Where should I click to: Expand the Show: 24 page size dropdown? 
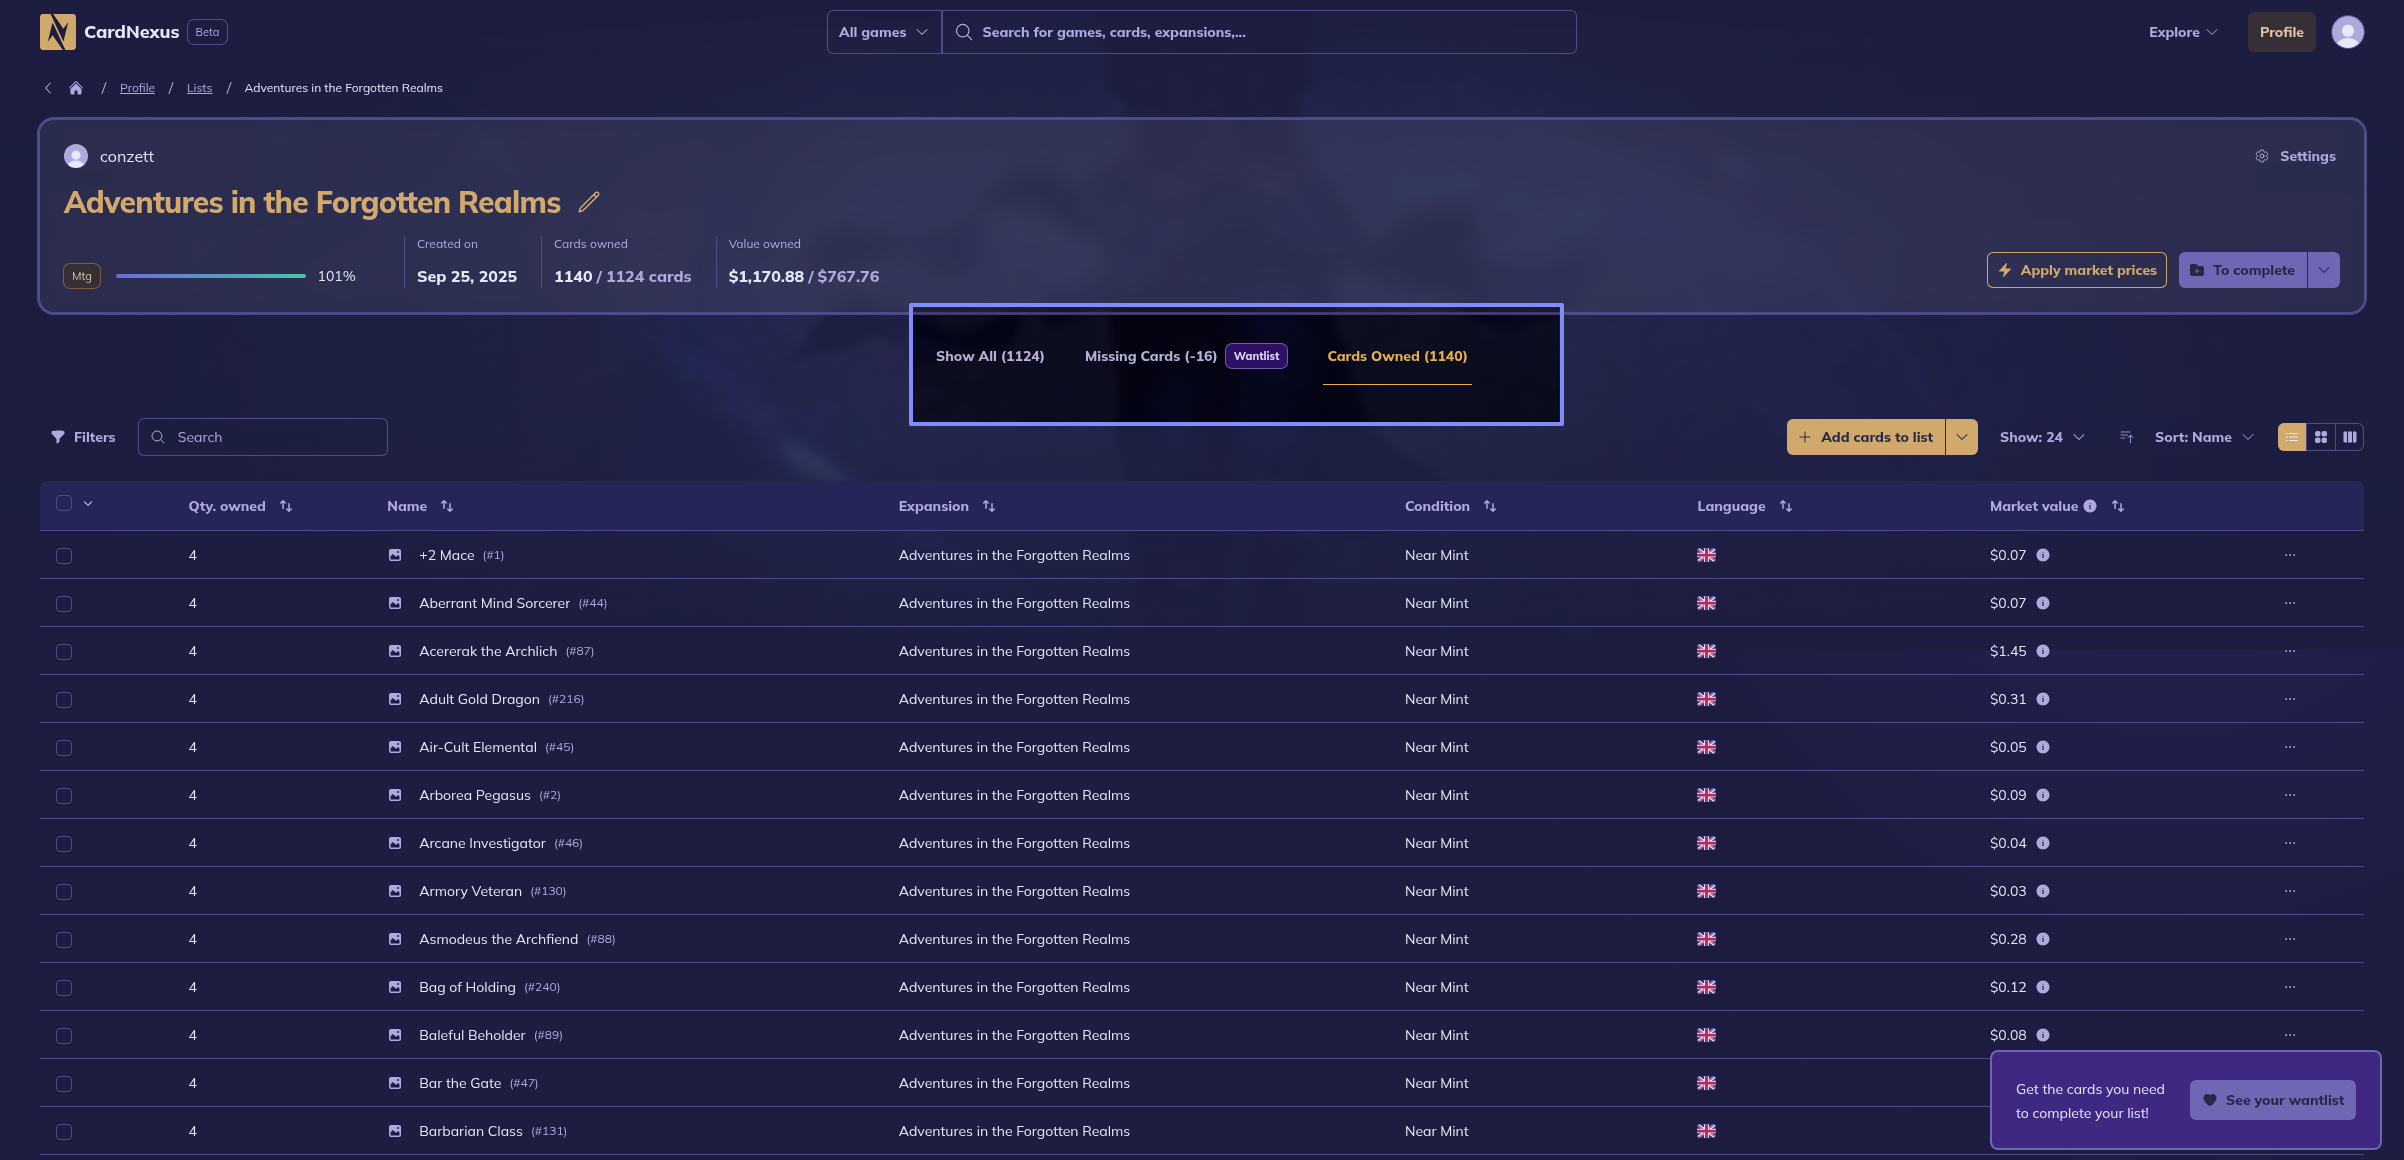click(2042, 437)
